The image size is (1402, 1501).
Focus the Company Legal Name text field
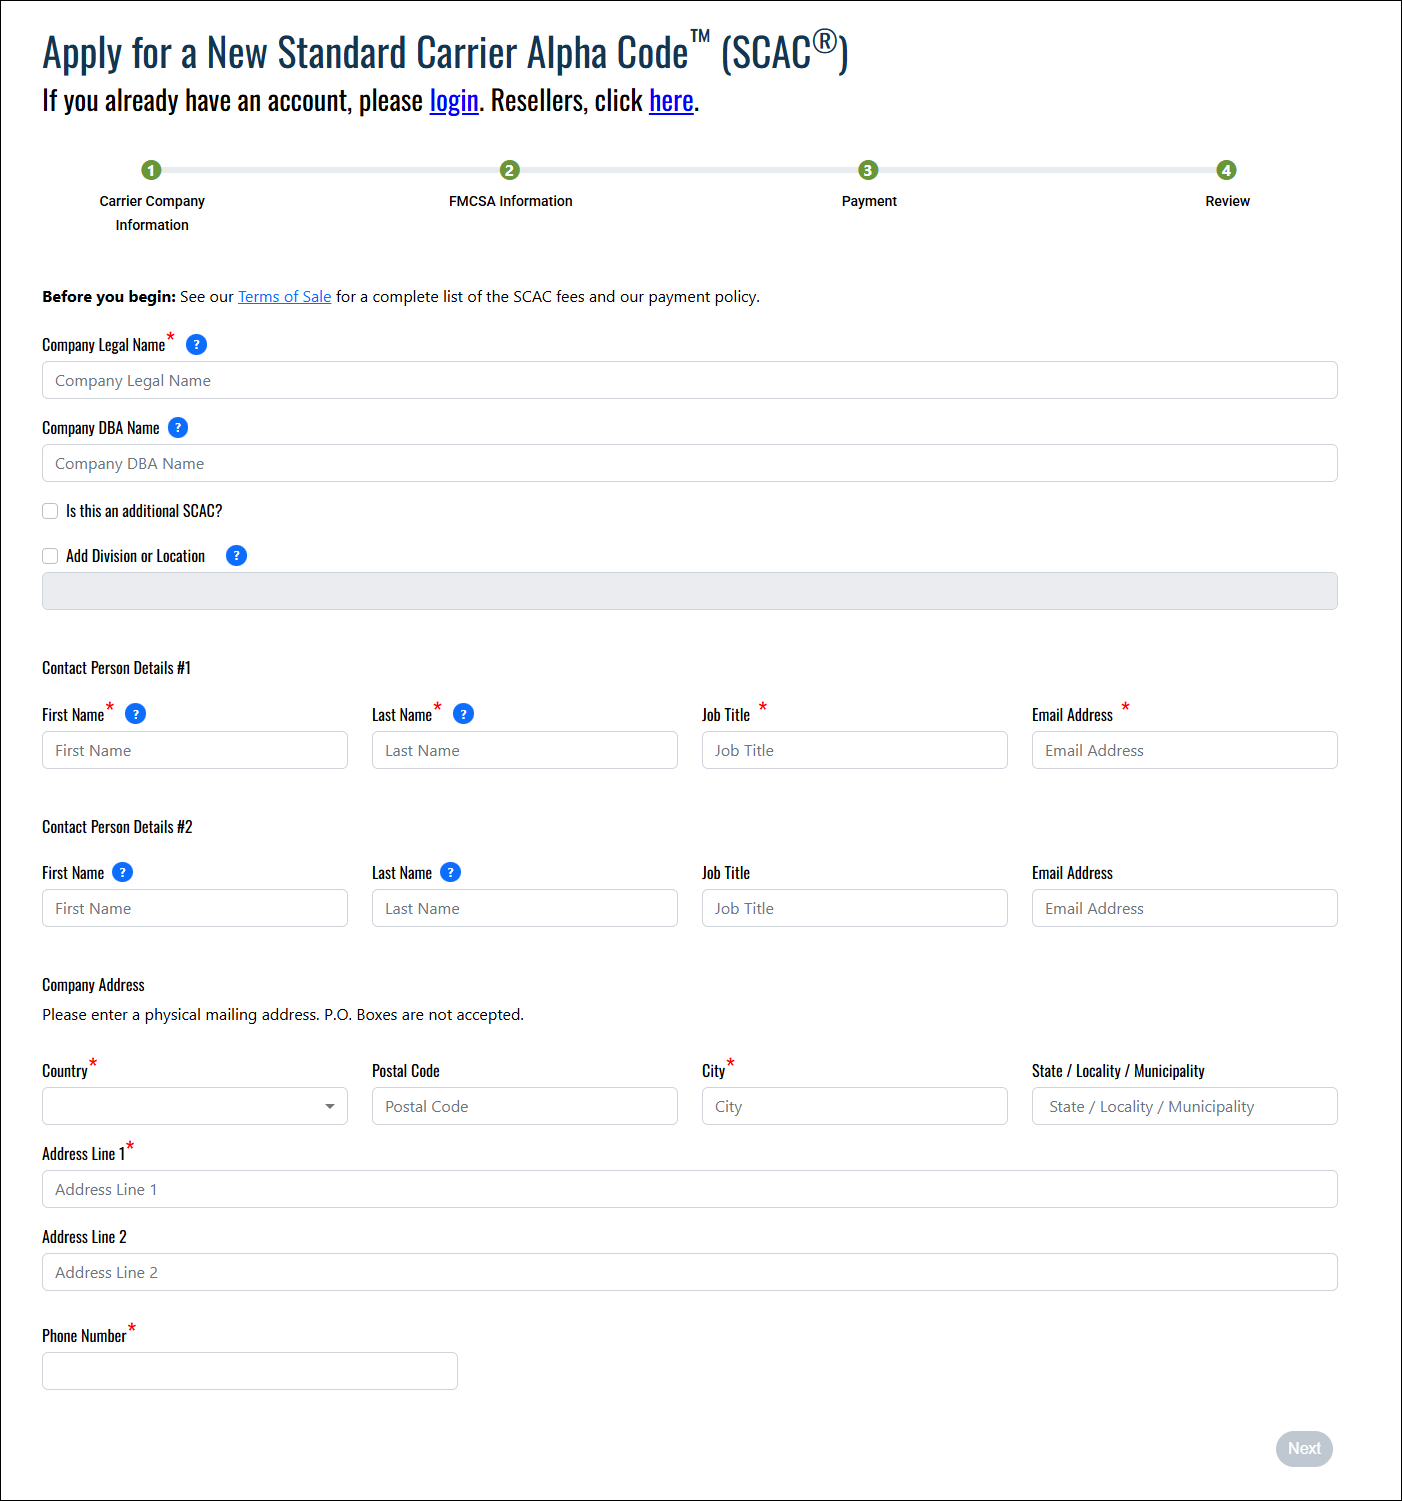click(690, 381)
